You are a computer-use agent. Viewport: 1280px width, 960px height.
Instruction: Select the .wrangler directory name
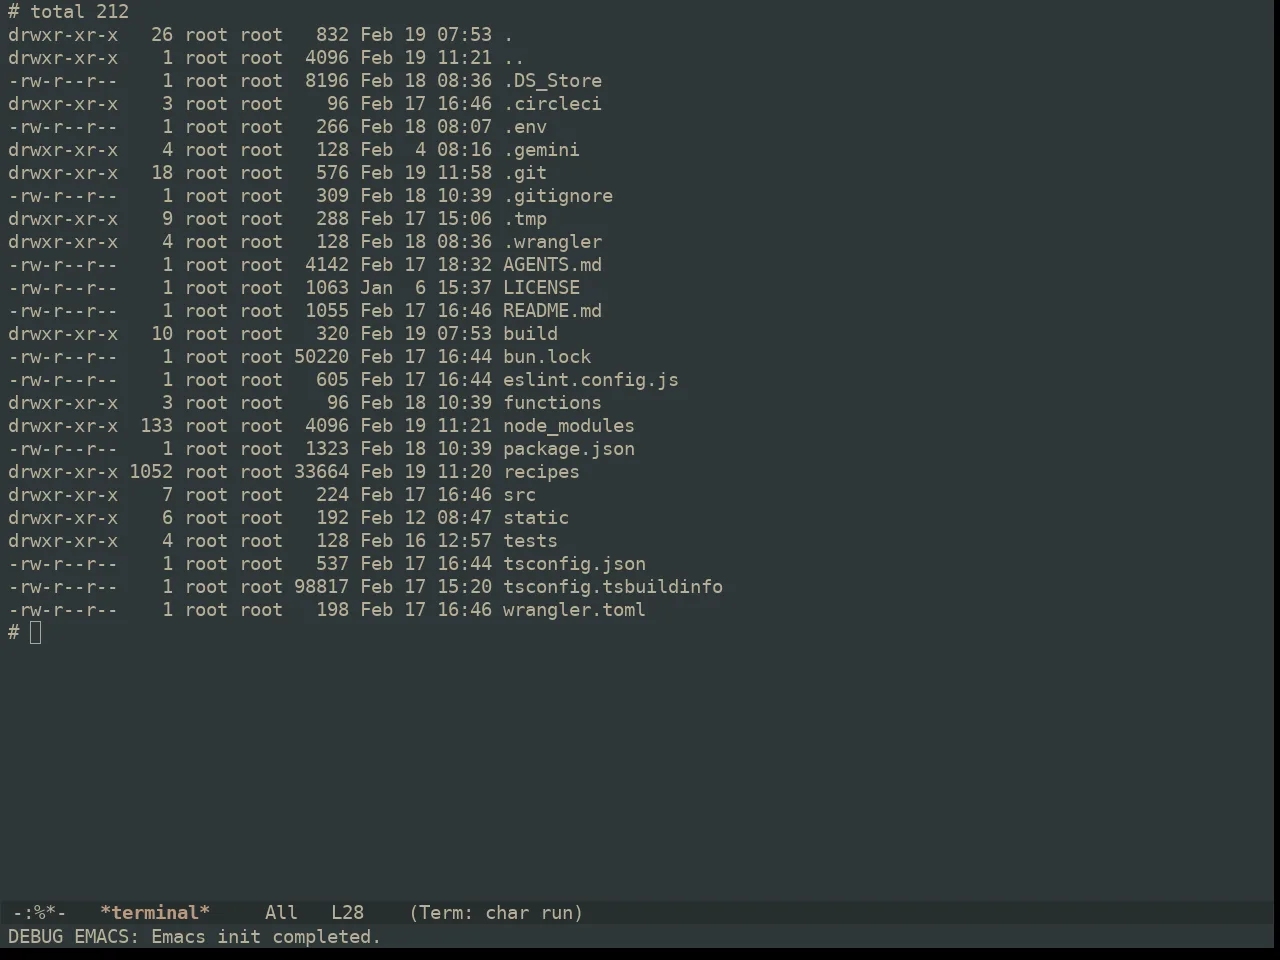[x=552, y=242]
